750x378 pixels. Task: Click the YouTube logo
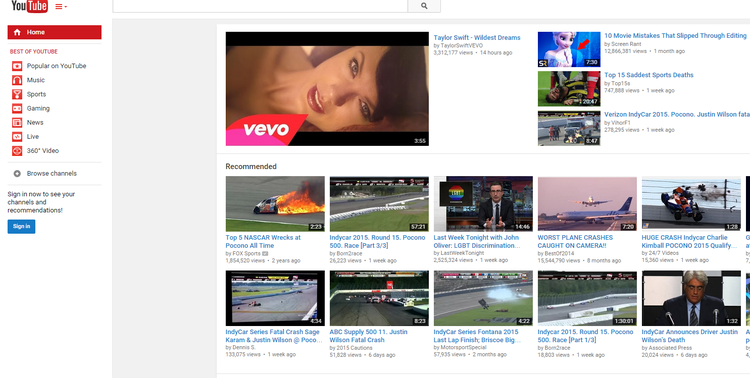tap(29, 6)
